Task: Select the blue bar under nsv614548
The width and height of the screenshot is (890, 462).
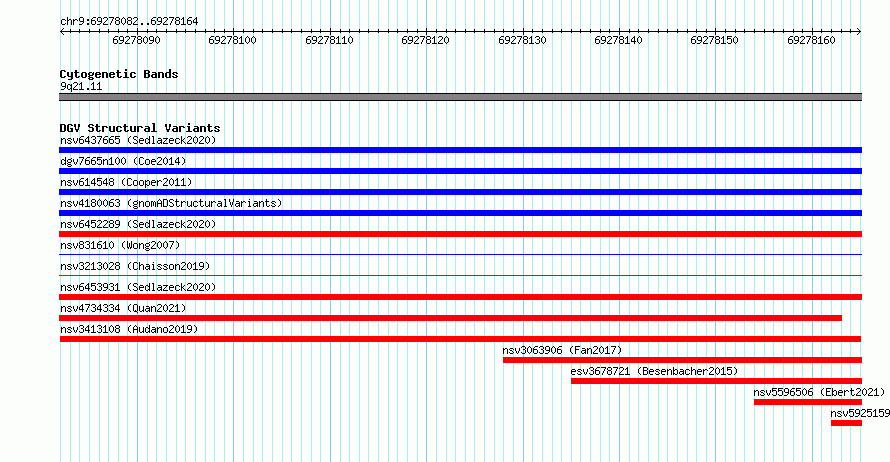Action: (x=460, y=192)
